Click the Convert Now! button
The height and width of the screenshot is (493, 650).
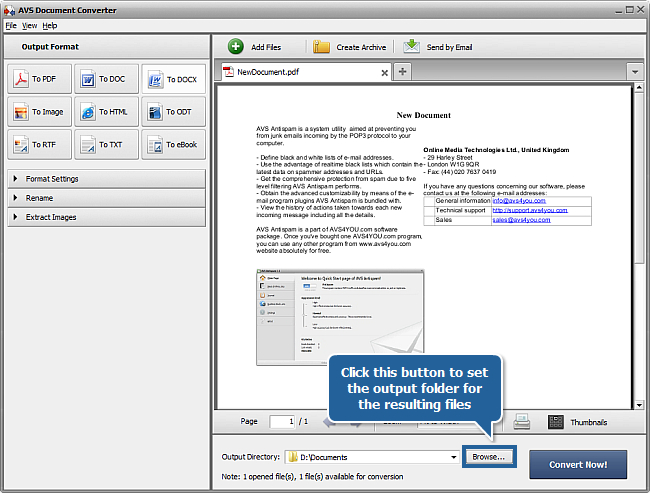tap(578, 464)
